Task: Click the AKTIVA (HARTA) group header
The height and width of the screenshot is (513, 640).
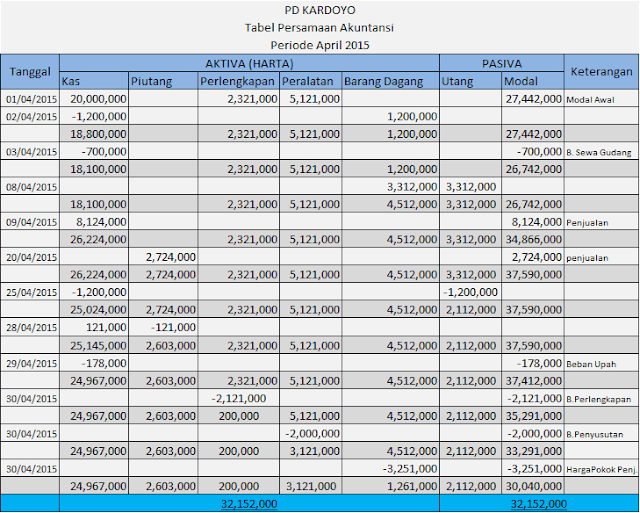Action: [249, 63]
